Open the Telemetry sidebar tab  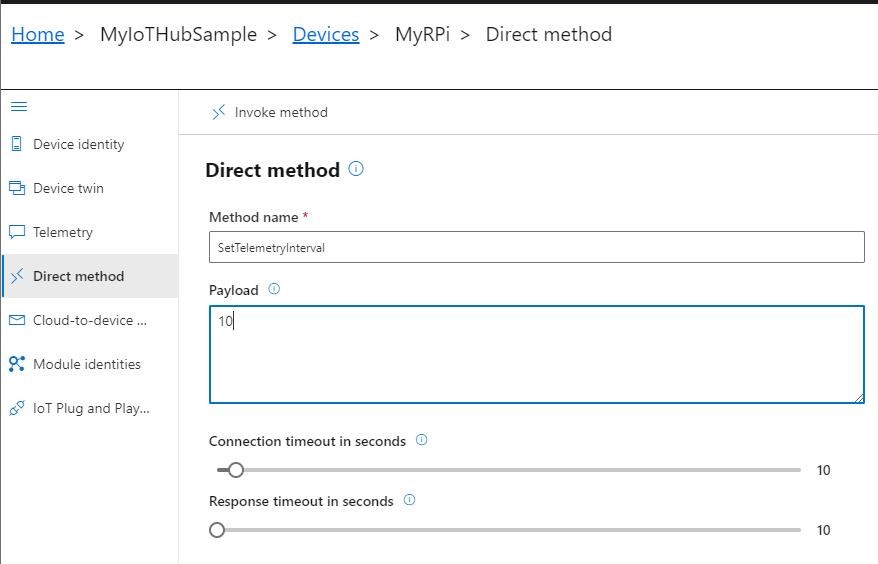point(62,232)
